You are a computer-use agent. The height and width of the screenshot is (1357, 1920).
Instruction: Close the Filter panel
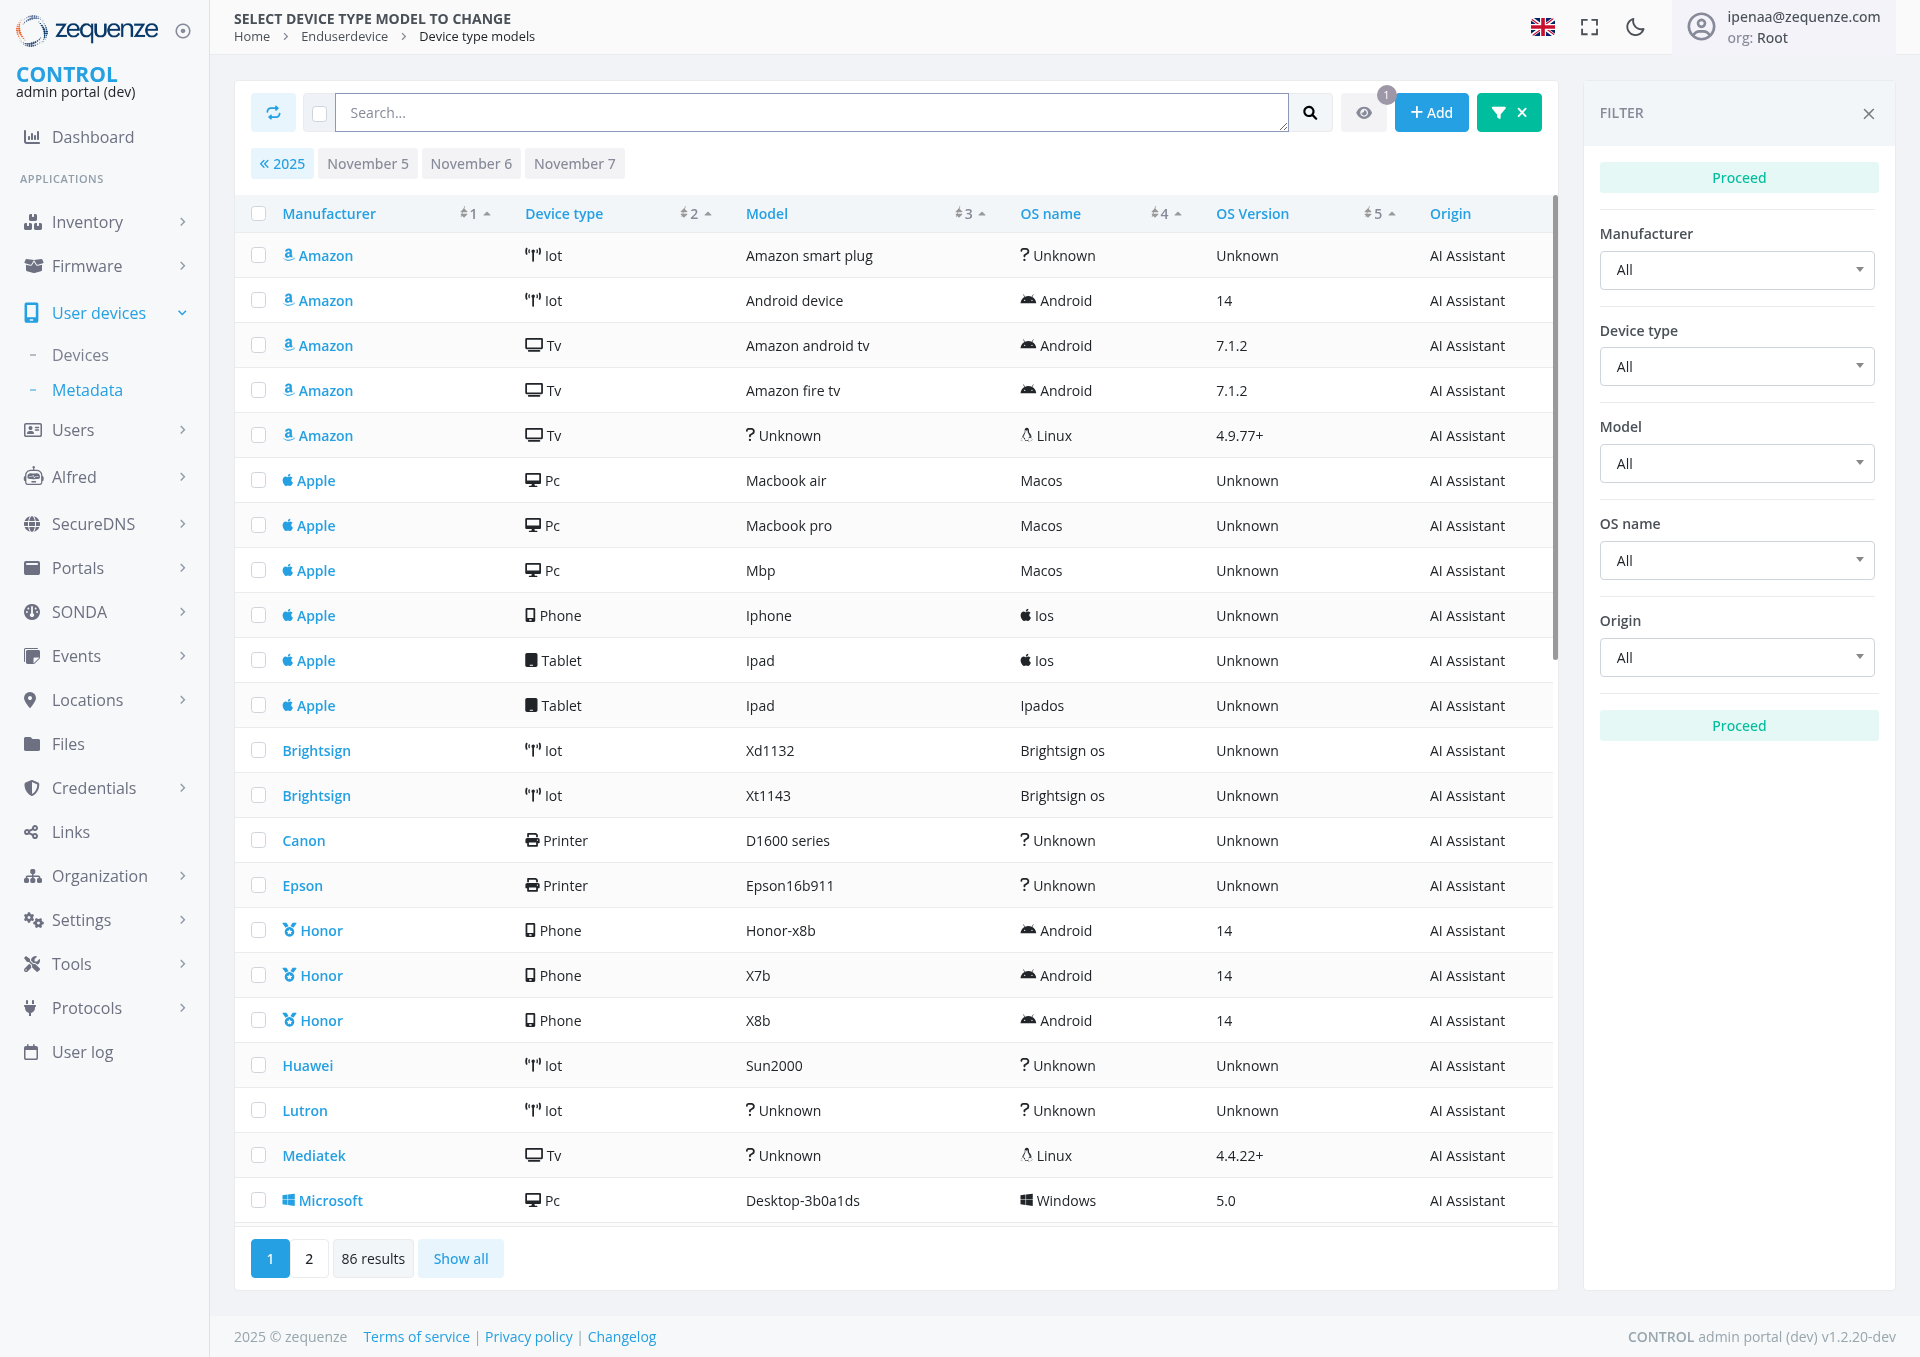[1869, 114]
